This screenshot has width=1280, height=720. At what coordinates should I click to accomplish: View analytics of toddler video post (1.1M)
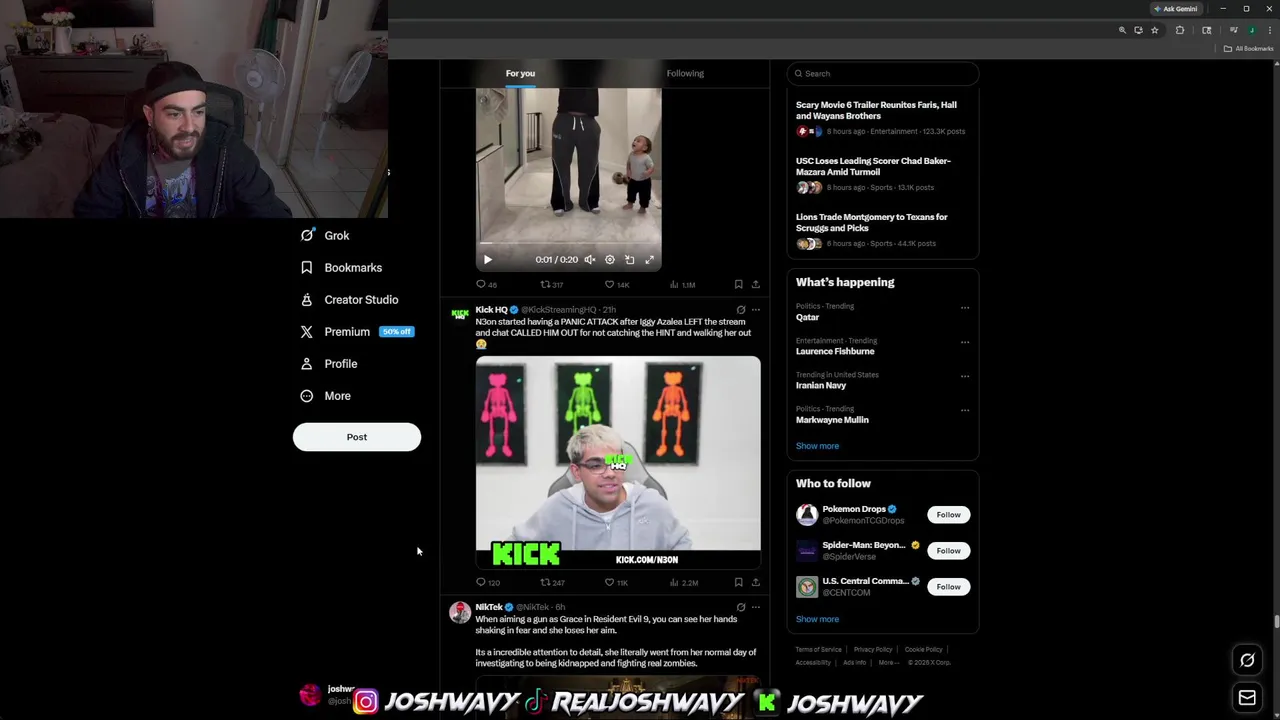pos(682,285)
